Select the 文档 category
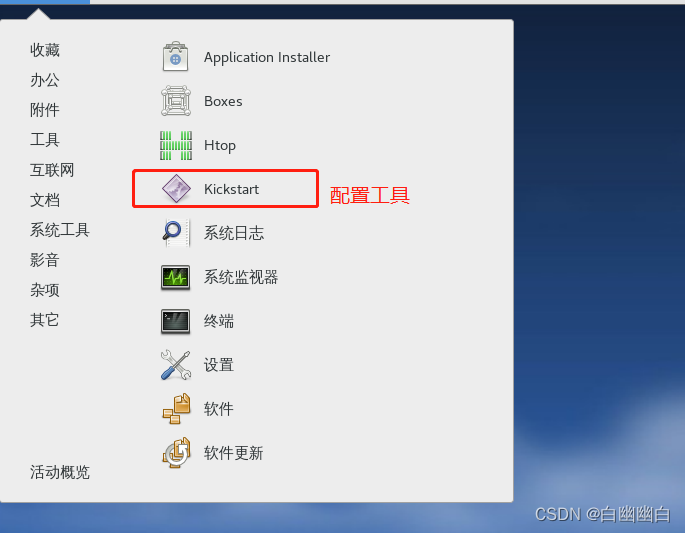 tap(45, 200)
